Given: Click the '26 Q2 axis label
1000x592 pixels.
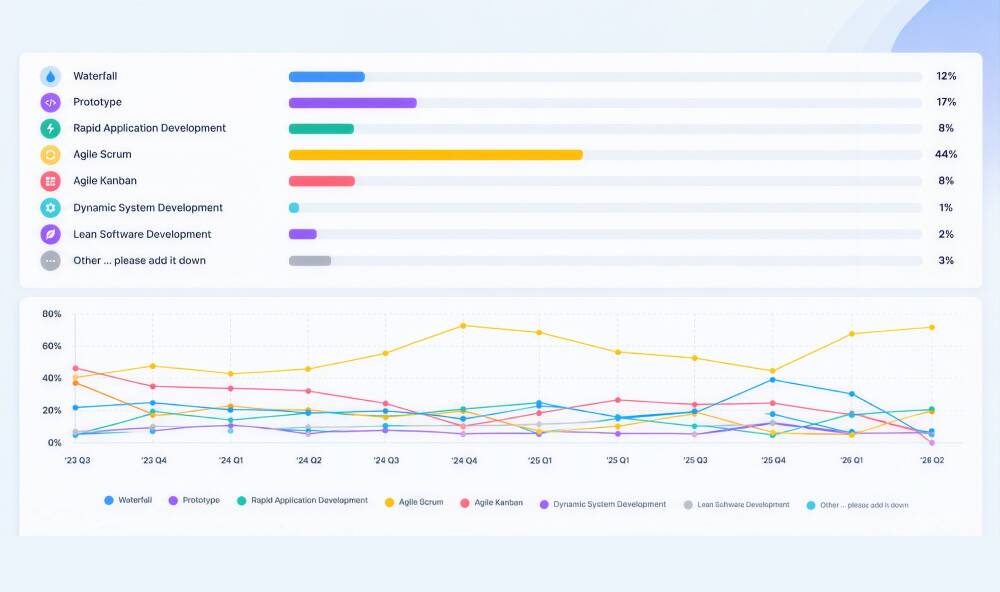Looking at the screenshot, I should (932, 460).
